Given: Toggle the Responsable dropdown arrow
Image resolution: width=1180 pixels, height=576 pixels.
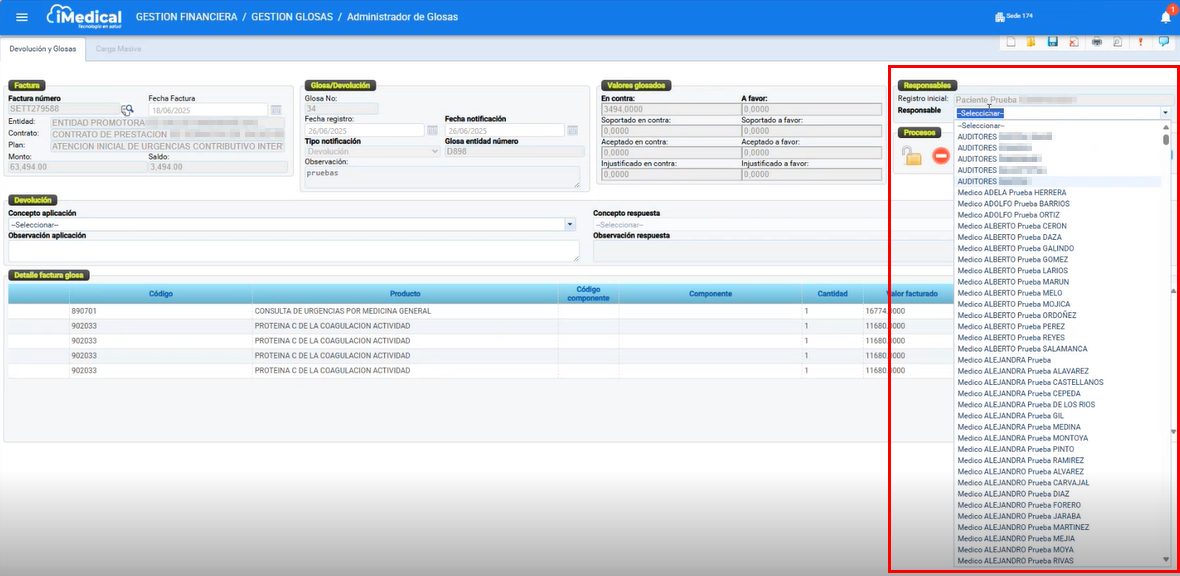Looking at the screenshot, I should [1165, 114].
